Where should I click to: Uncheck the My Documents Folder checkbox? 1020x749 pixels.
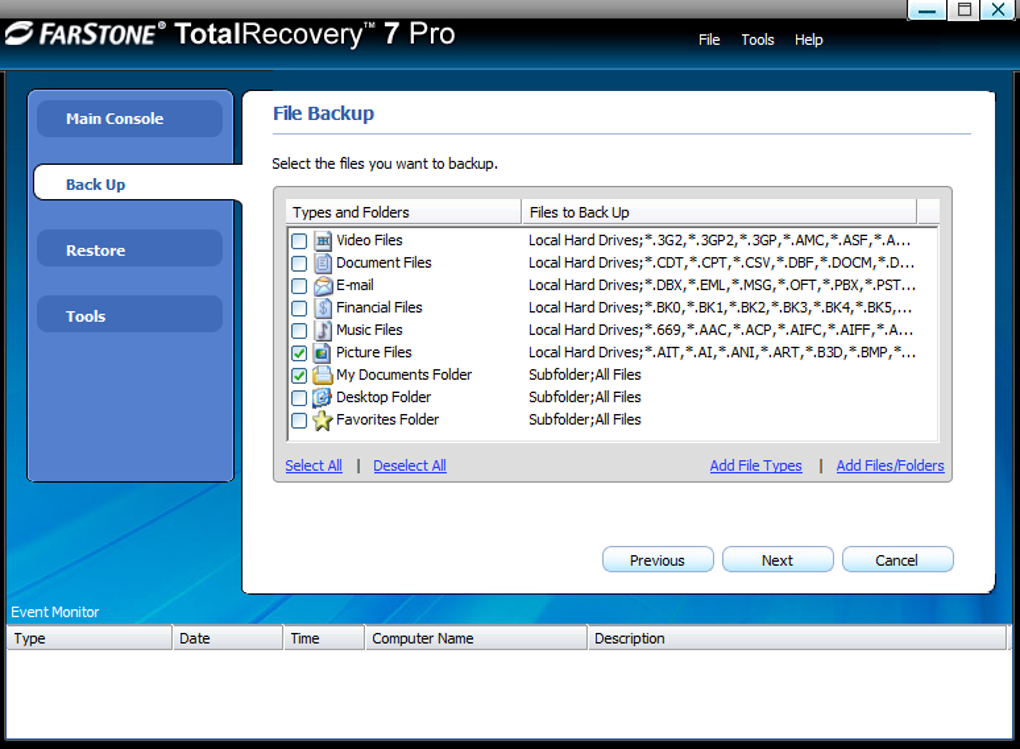(299, 375)
